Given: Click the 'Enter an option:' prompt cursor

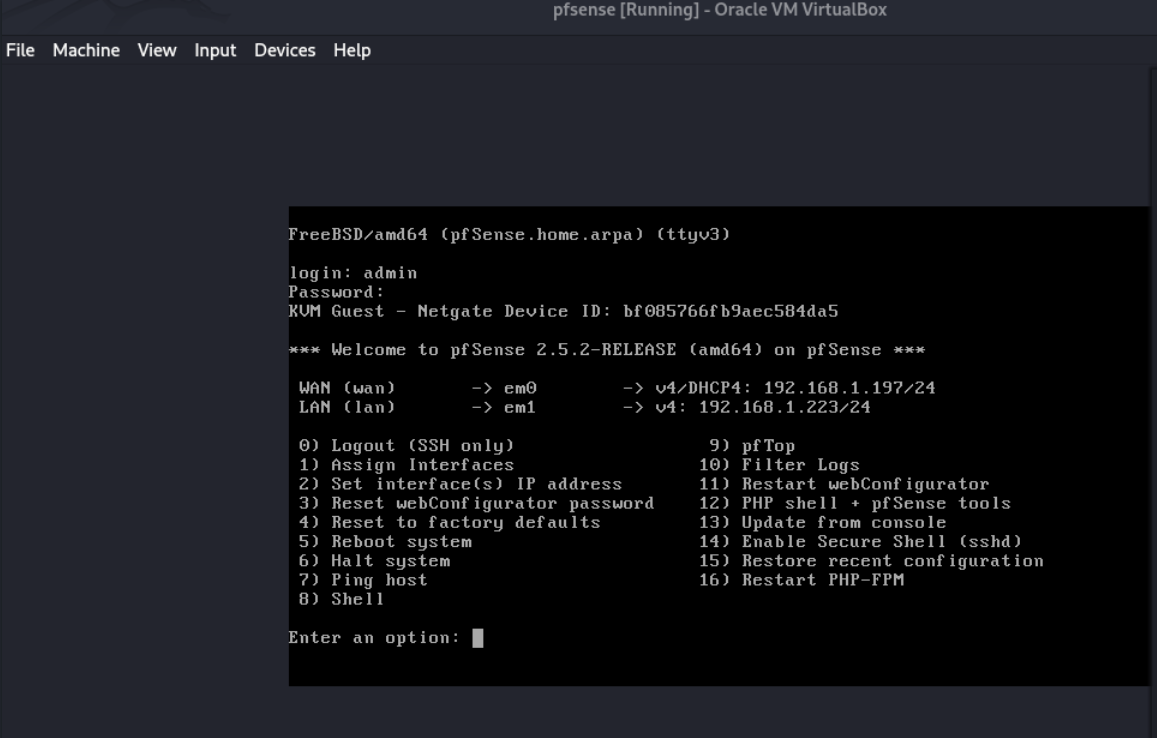Looking at the screenshot, I should (x=478, y=638).
